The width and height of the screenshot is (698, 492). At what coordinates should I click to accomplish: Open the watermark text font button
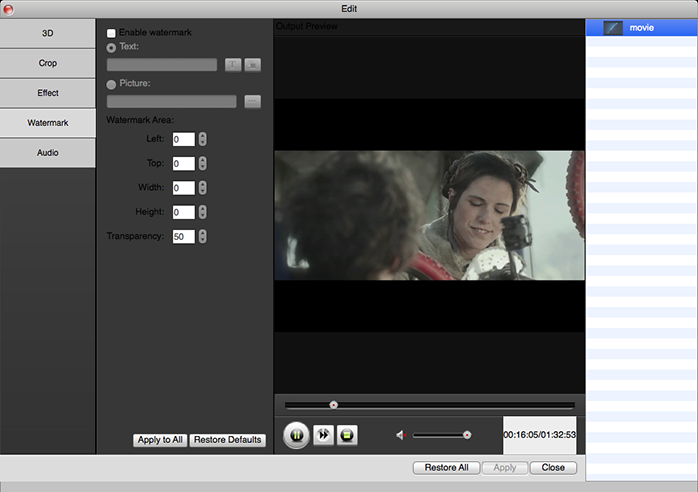click(233, 65)
